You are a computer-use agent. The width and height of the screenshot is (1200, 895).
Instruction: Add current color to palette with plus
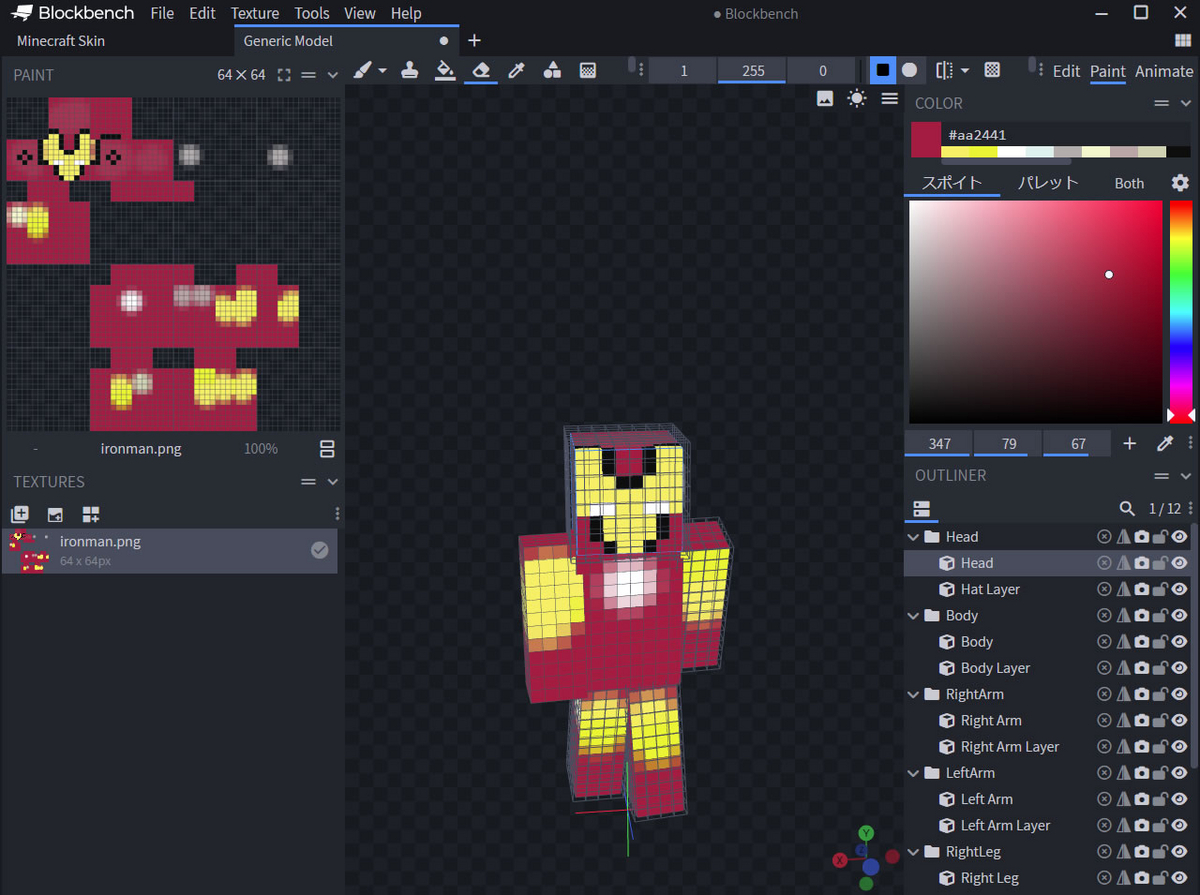[x=1130, y=443]
